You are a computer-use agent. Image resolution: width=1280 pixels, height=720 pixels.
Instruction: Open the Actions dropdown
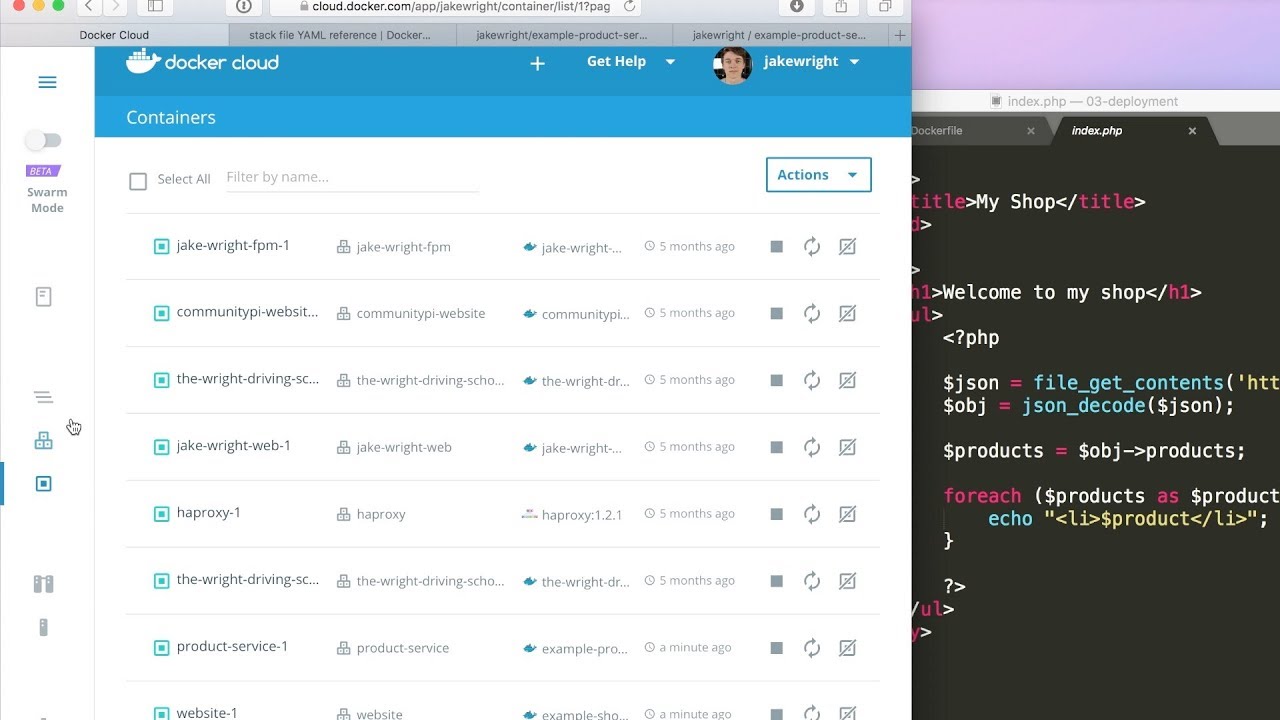[x=818, y=175]
